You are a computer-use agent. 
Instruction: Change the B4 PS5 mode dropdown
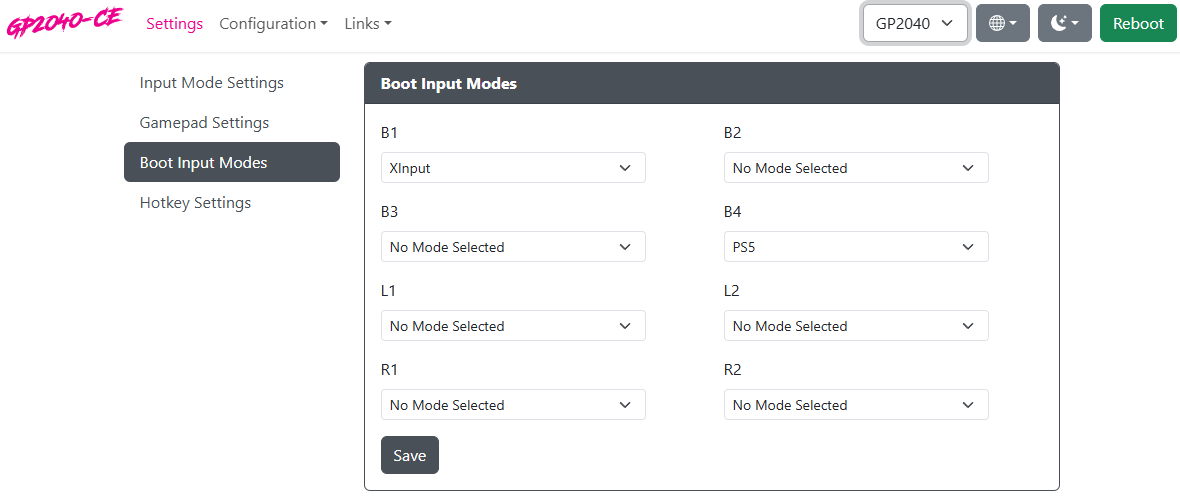[856, 247]
